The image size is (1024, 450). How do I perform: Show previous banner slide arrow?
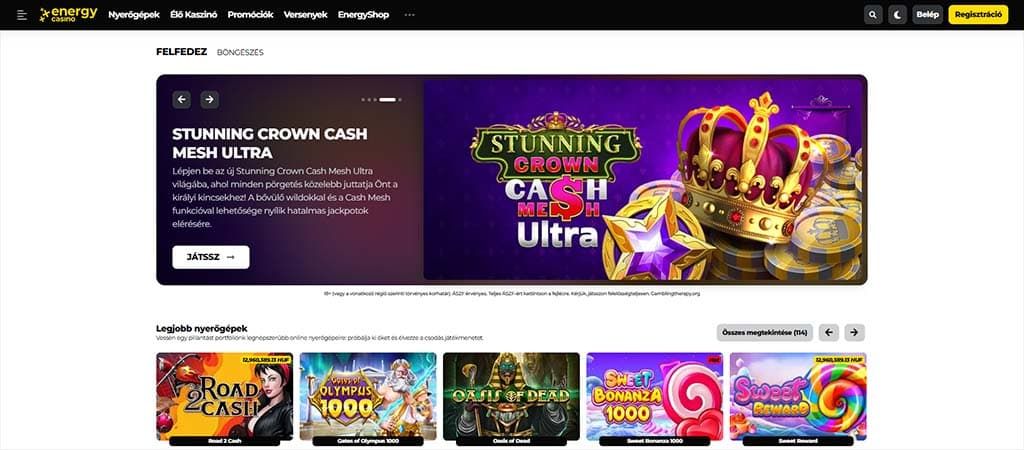pyautogui.click(x=182, y=99)
